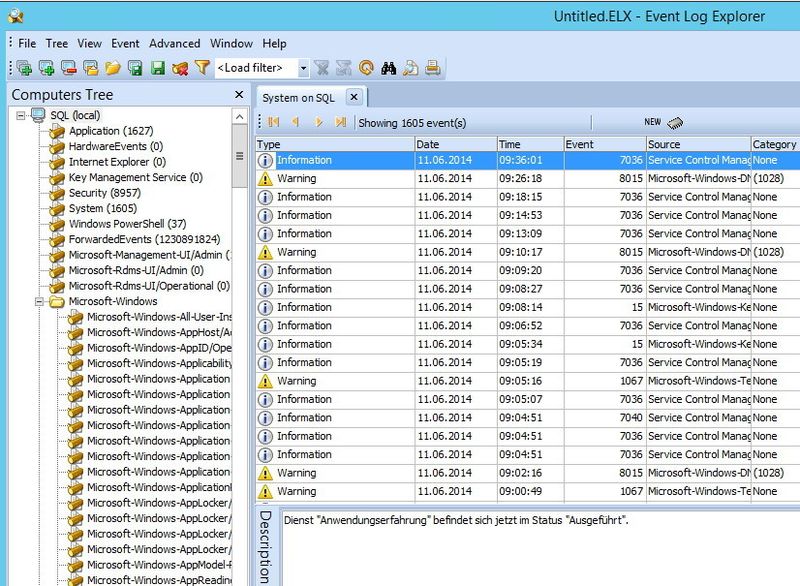This screenshot has height=586, width=800.
Task: Select the Security (8957) log
Action: pyautogui.click(x=105, y=193)
